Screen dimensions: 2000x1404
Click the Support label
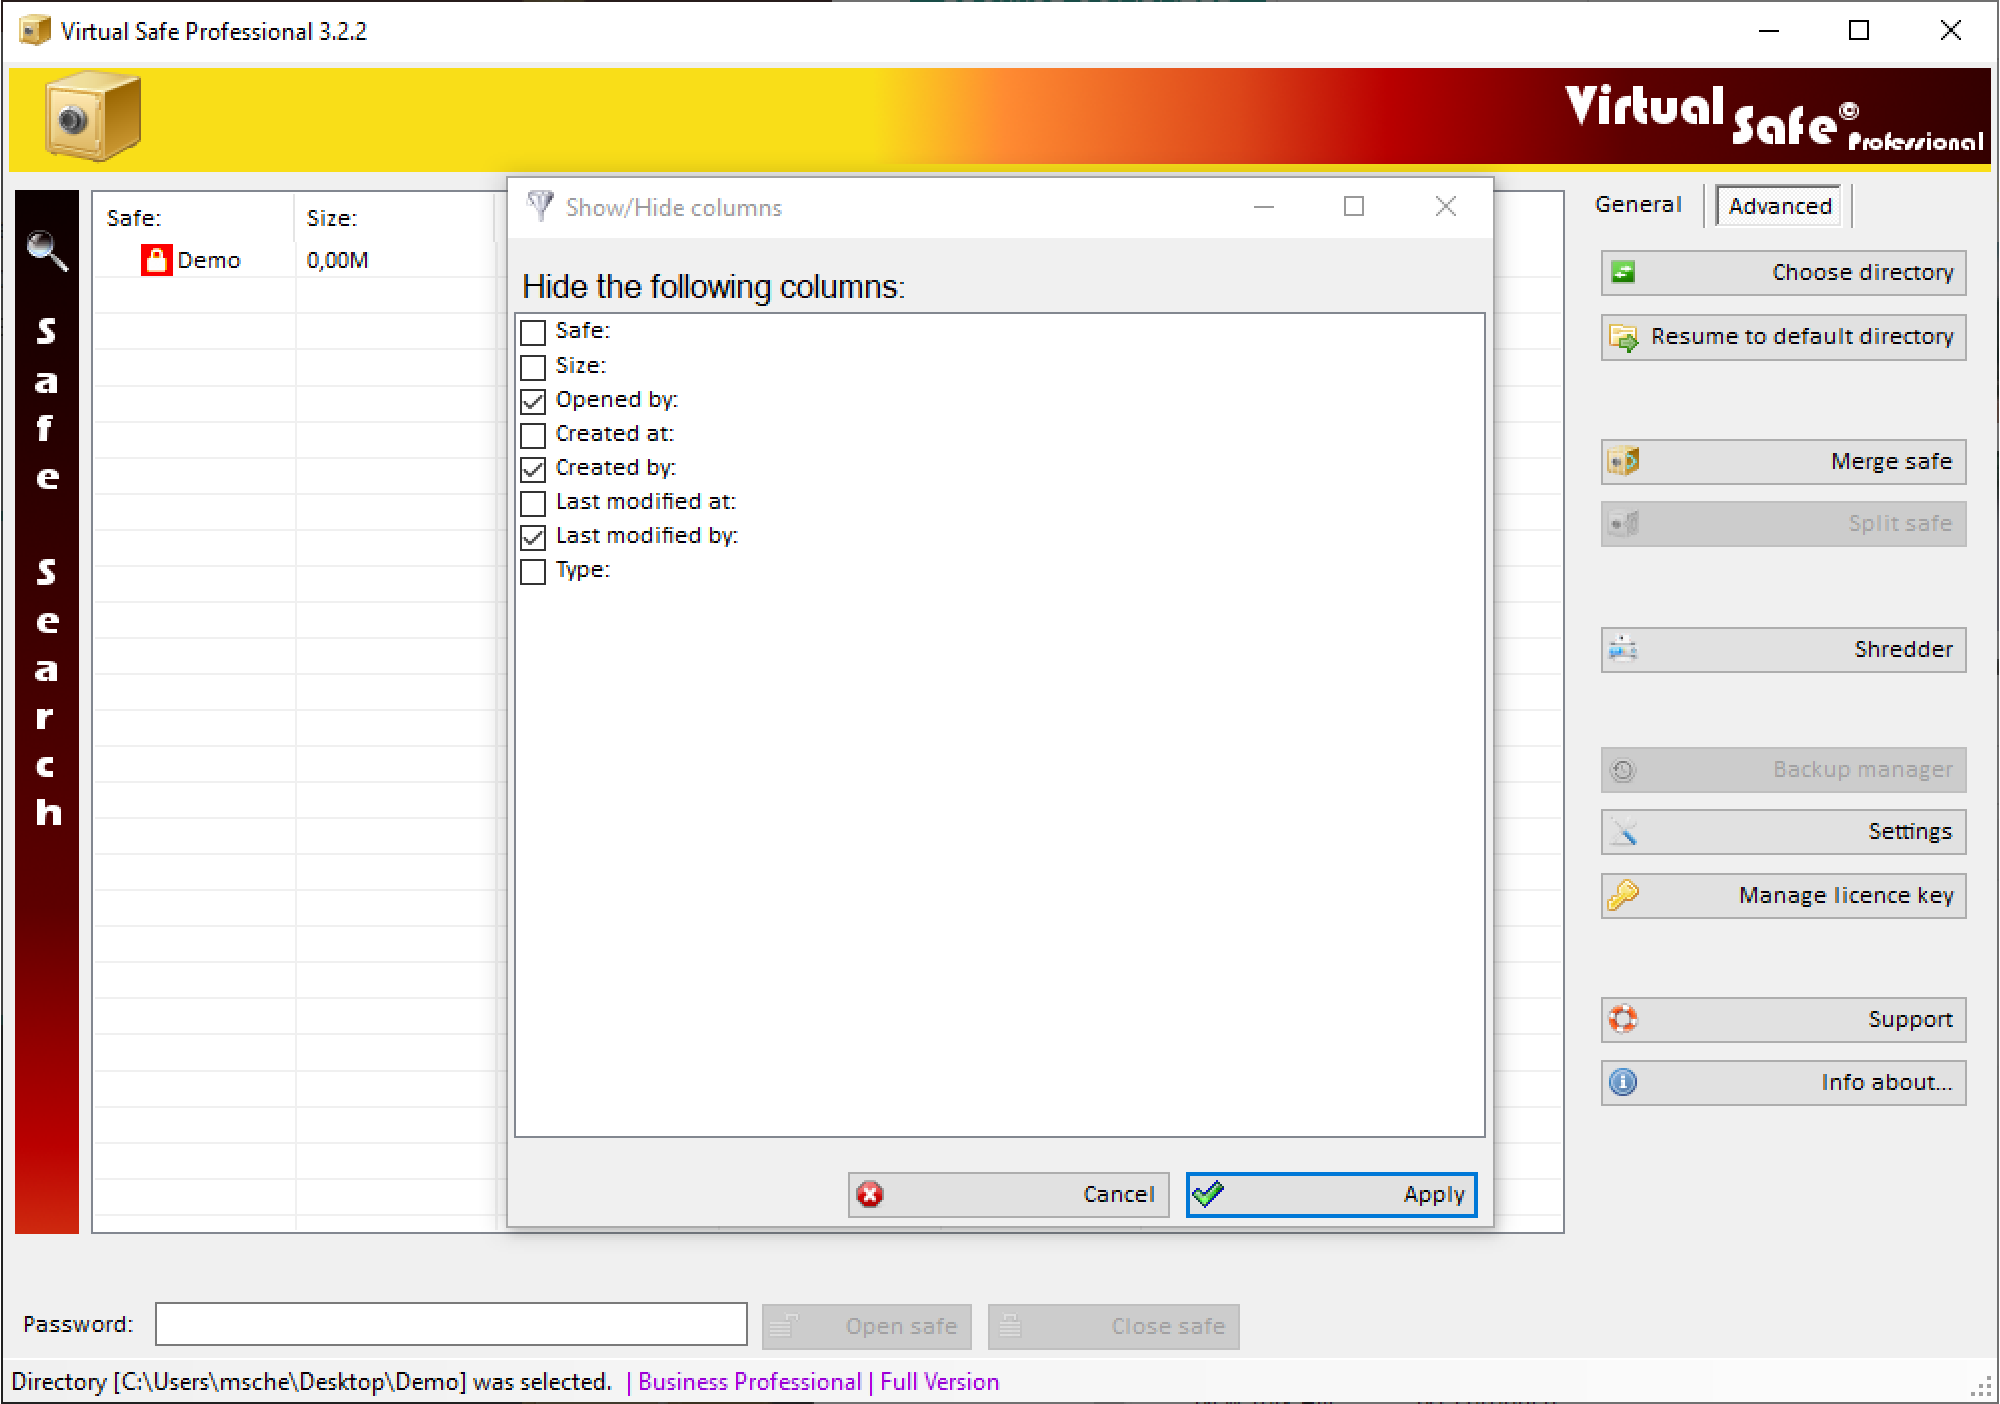[1910, 1019]
